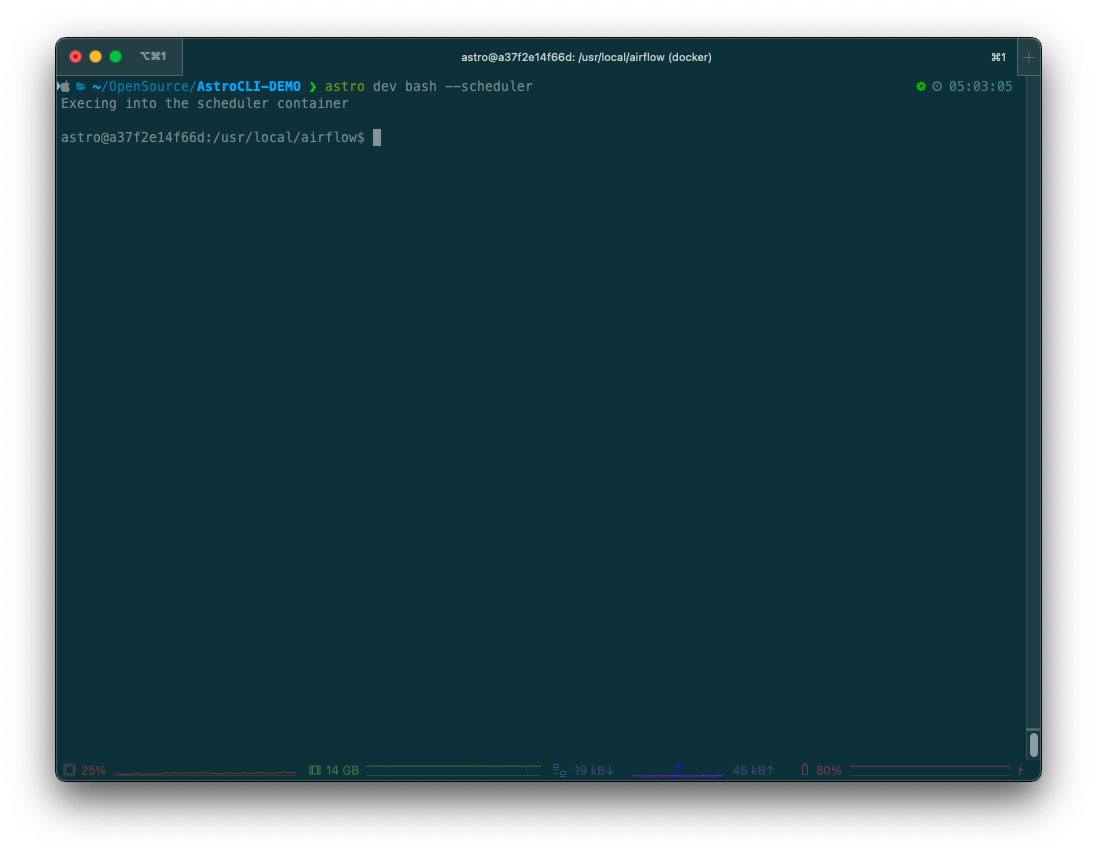The width and height of the screenshot is (1097, 855).
Task: Close the window with red button
Action: coord(76,57)
